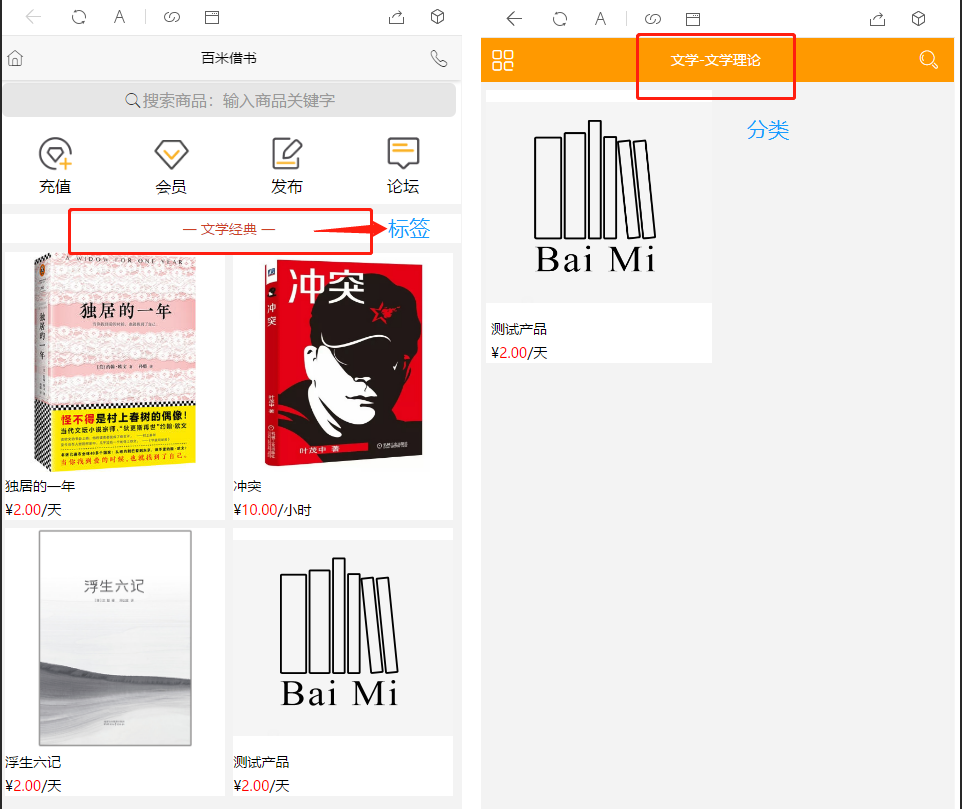Viewport: 962px width, 809px height.
Task: Click 测试产品 title in left window
Action: pyautogui.click(x=261, y=762)
